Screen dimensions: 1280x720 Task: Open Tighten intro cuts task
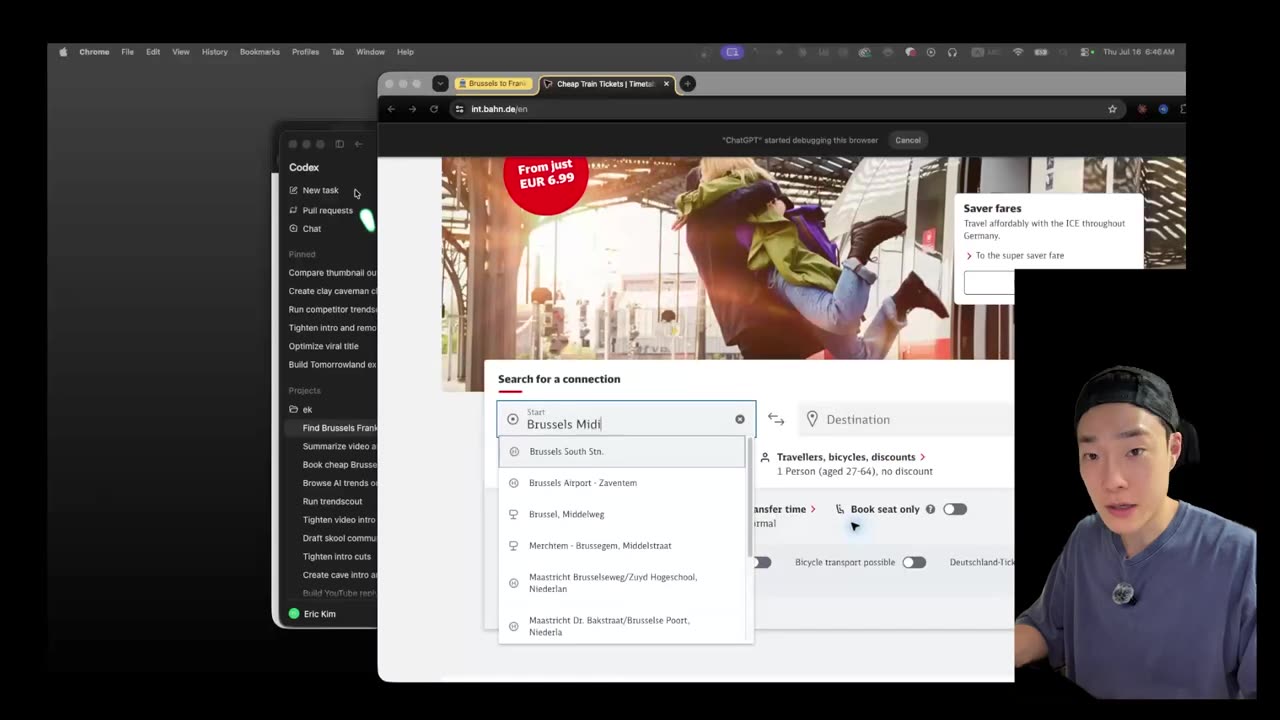tap(336, 556)
